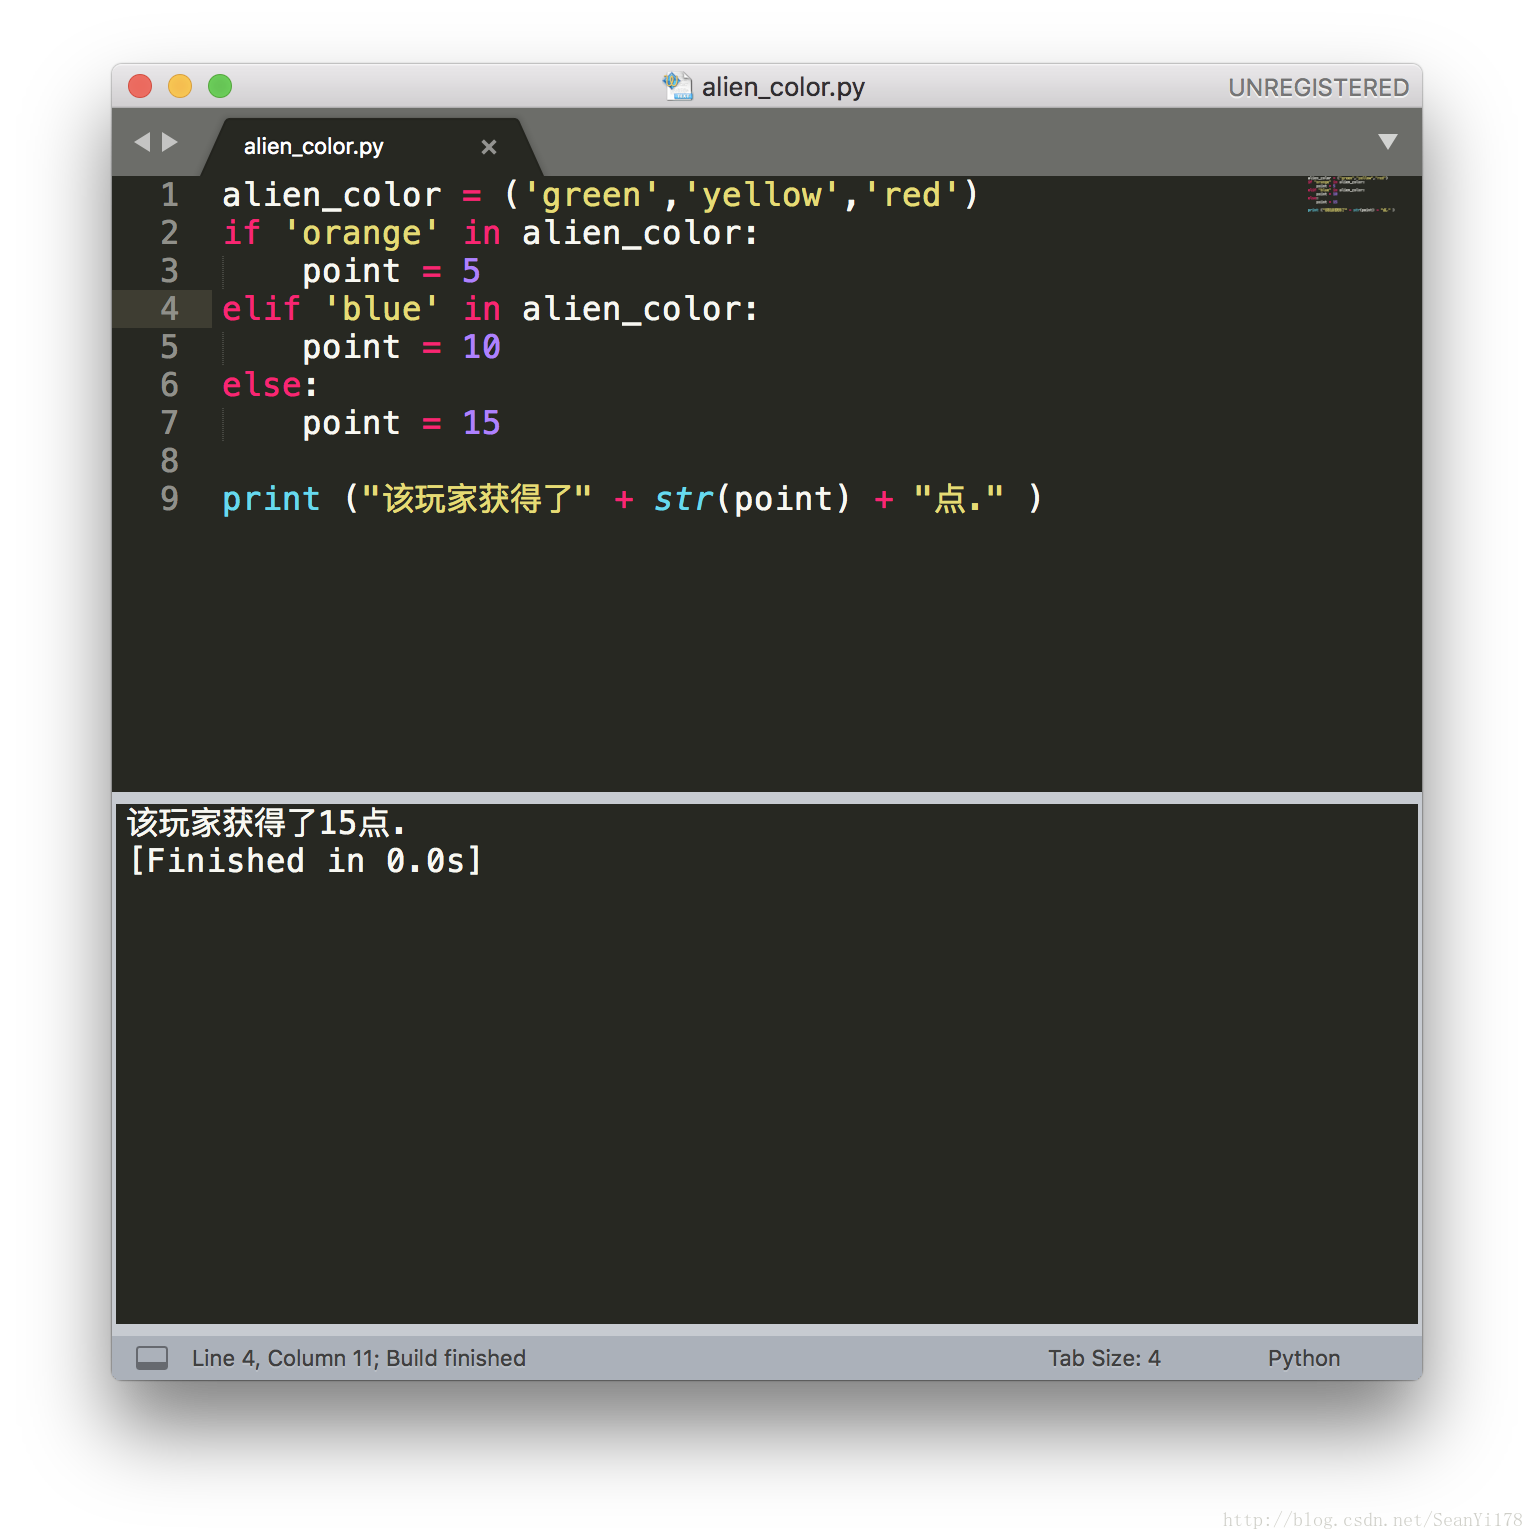Click the [Finished in 0.0s] output line
Image resolution: width=1534 pixels, height=1540 pixels.
306,861
